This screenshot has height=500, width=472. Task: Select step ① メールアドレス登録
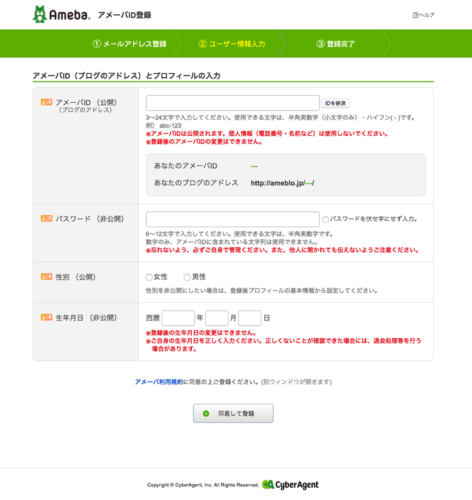coord(130,44)
